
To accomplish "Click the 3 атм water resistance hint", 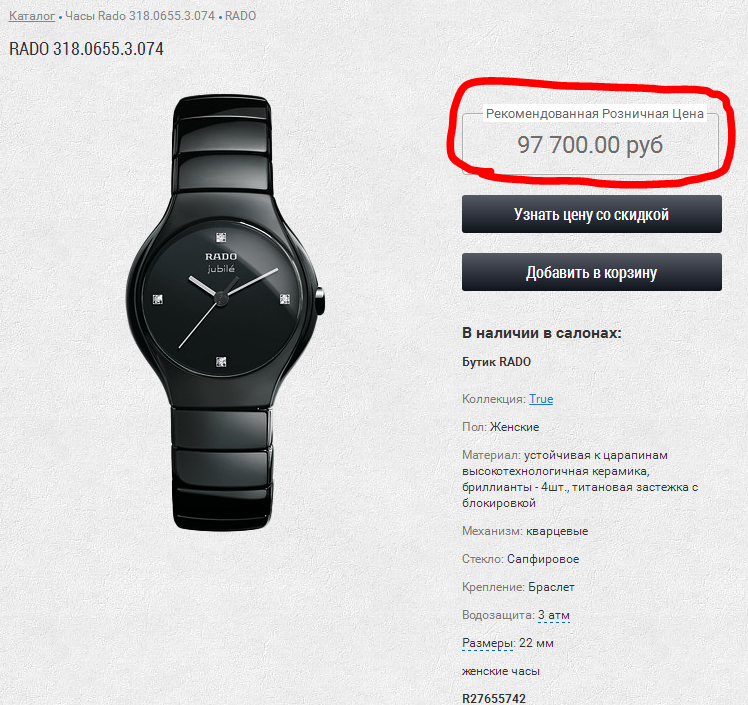I will point(554,615).
